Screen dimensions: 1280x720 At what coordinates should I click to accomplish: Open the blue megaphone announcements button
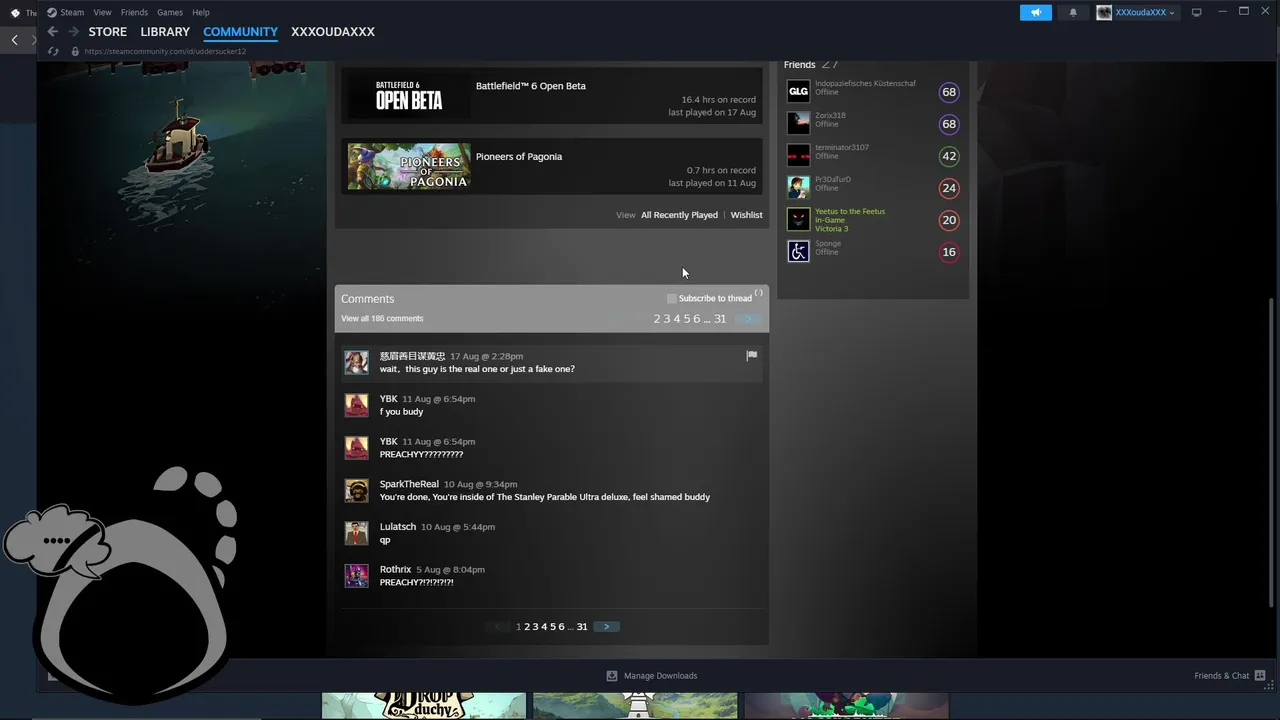[1036, 12]
